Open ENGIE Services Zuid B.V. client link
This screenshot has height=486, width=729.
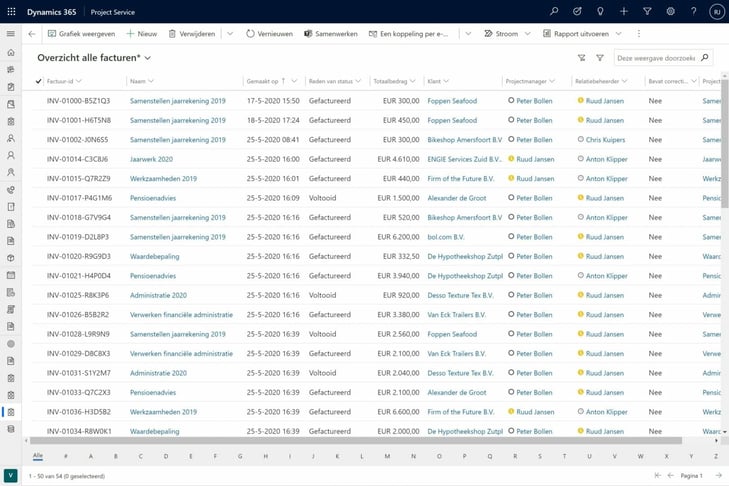coord(464,159)
